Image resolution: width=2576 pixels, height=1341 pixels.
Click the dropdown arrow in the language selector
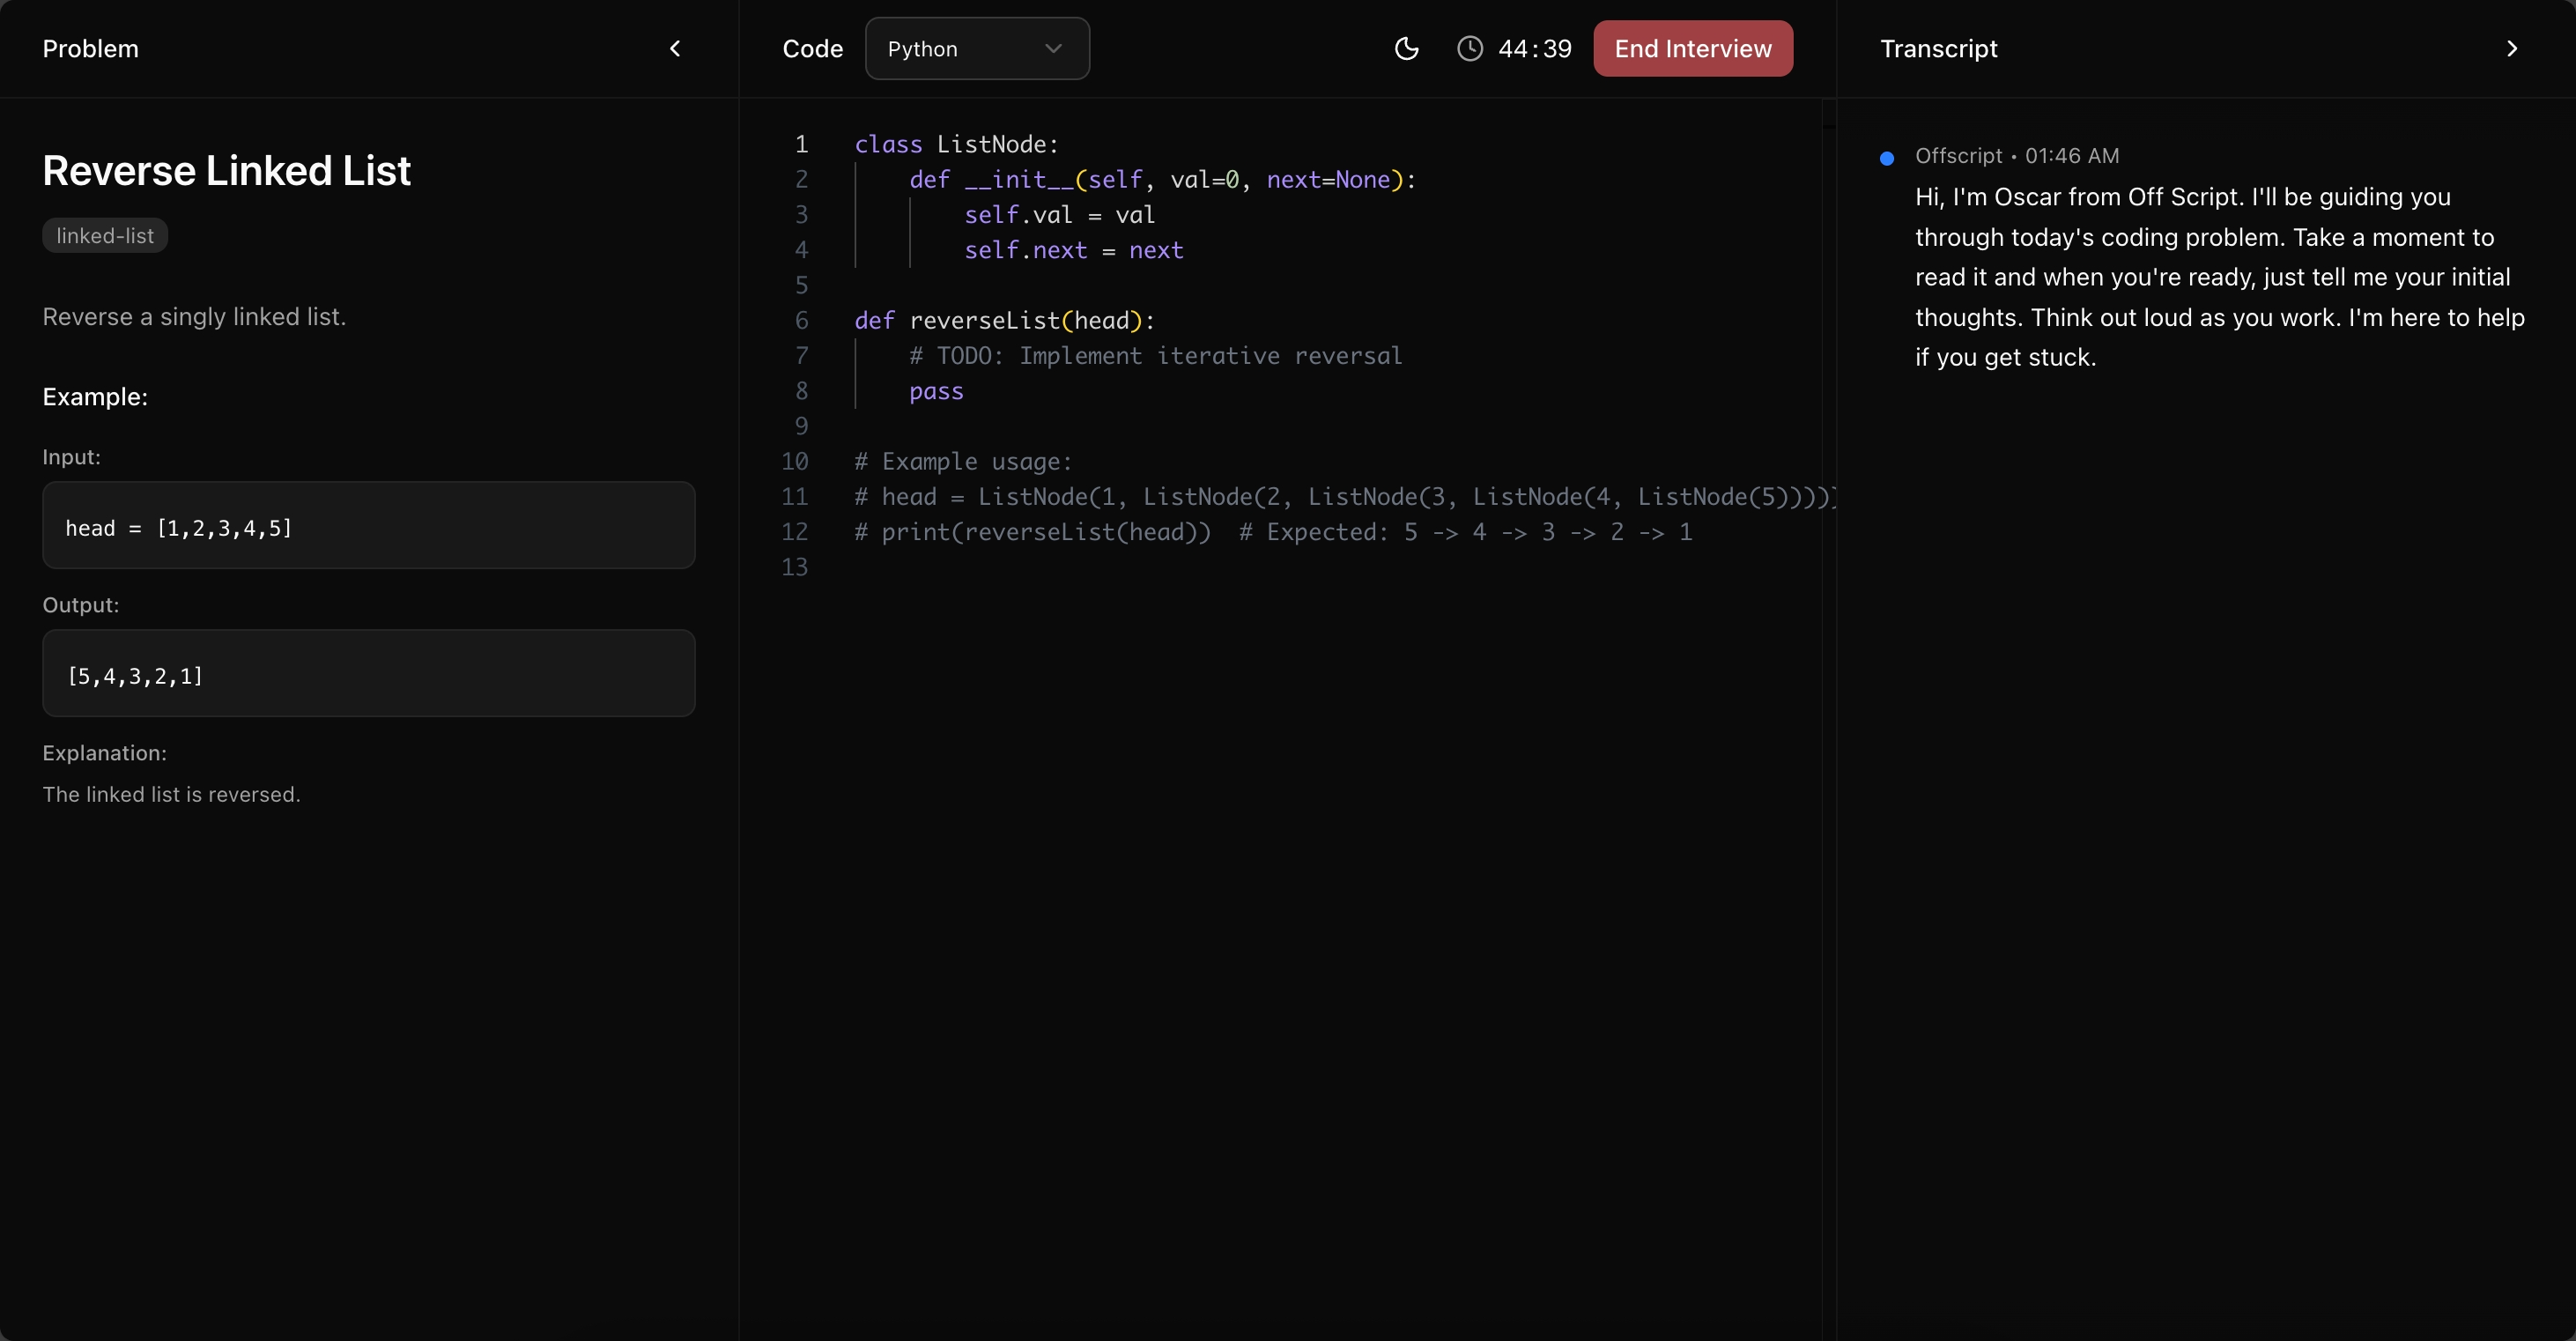(1053, 49)
